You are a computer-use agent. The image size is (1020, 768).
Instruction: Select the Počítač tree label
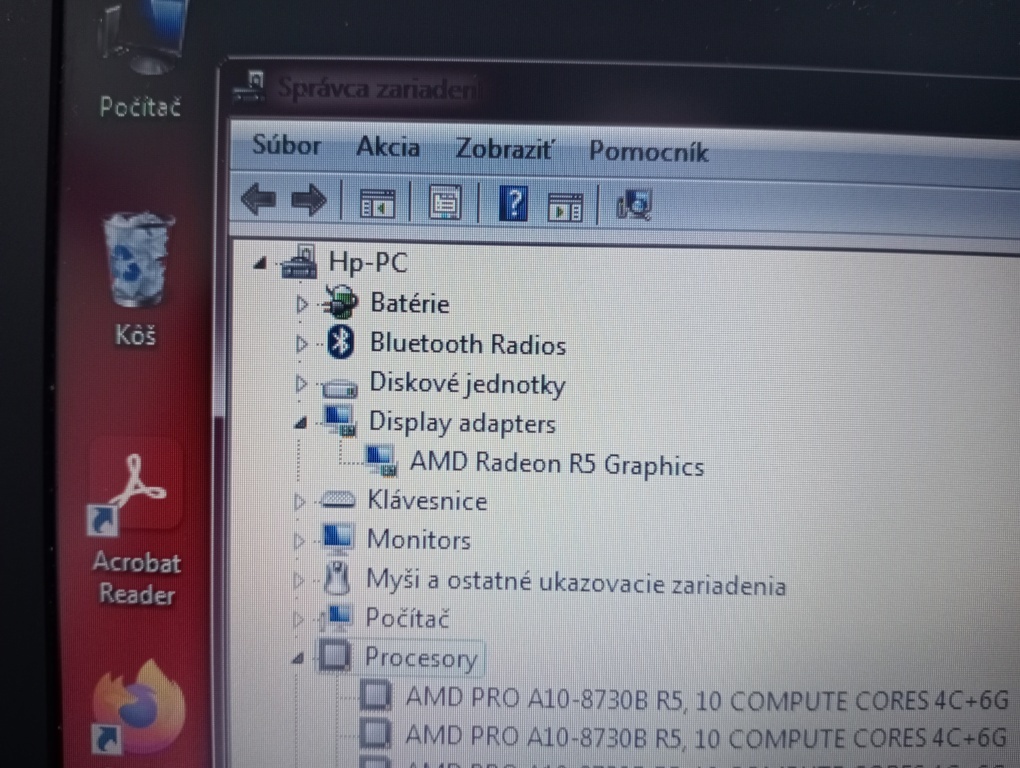click(407, 618)
